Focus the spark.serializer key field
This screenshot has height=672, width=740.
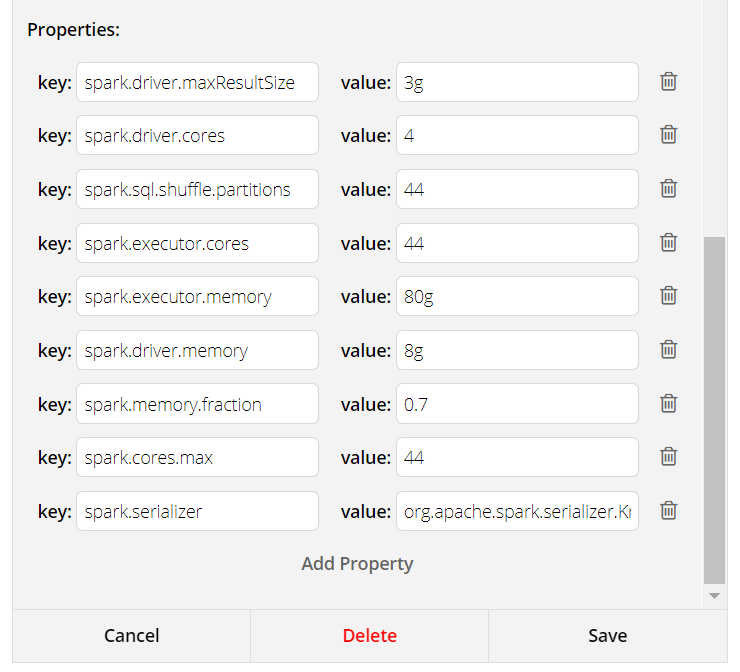(197, 511)
